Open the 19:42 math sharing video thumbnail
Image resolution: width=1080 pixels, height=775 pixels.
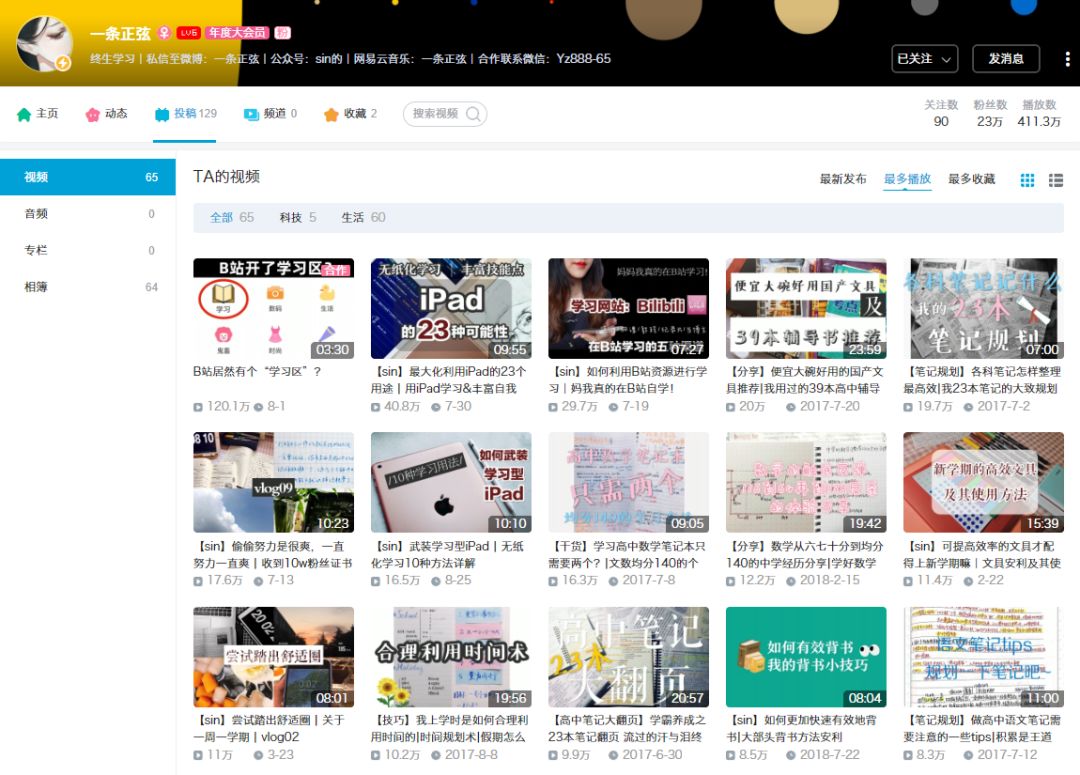(806, 482)
